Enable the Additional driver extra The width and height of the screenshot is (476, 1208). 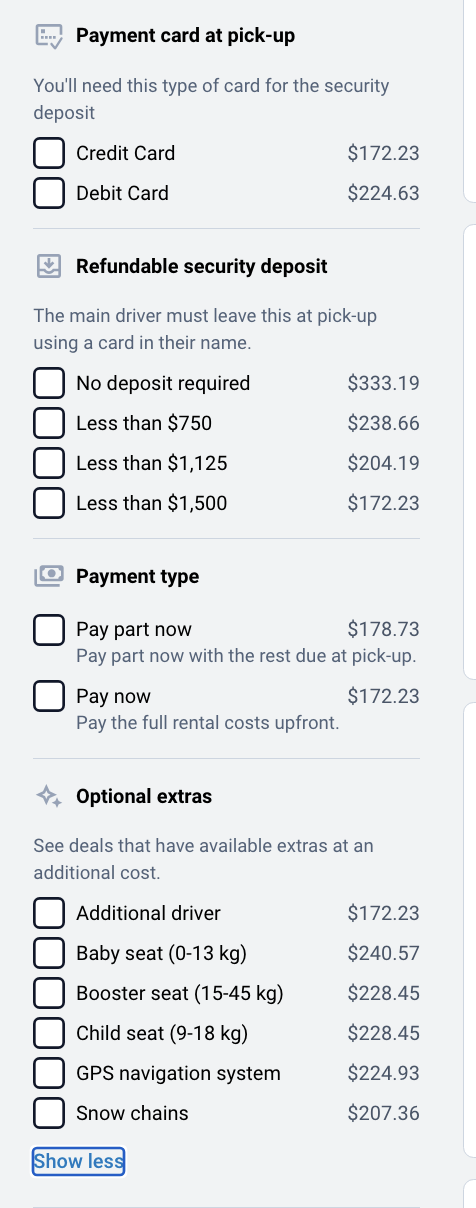click(x=49, y=913)
